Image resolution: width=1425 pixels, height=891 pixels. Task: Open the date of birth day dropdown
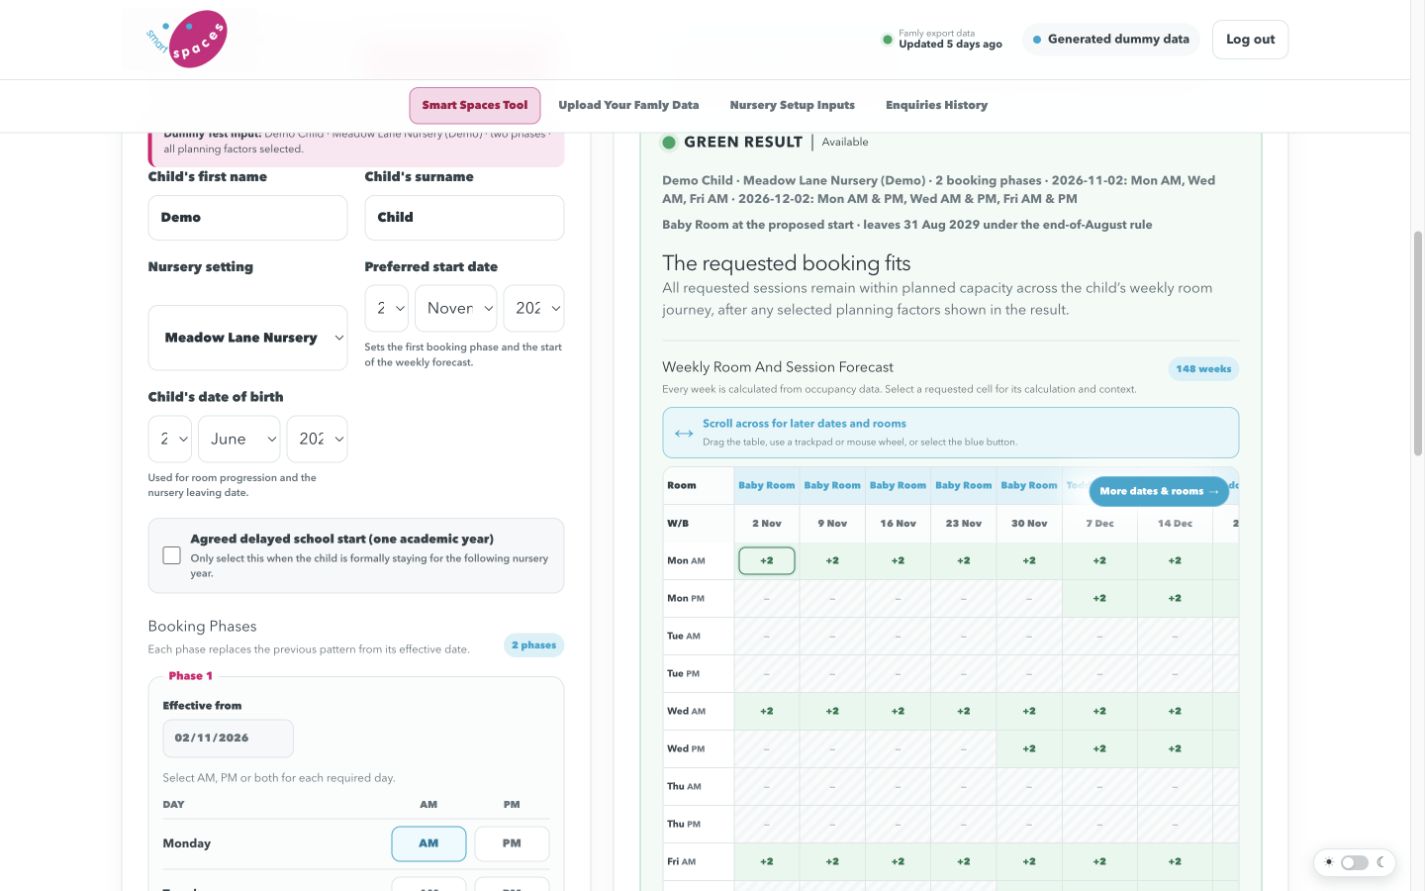170,439
